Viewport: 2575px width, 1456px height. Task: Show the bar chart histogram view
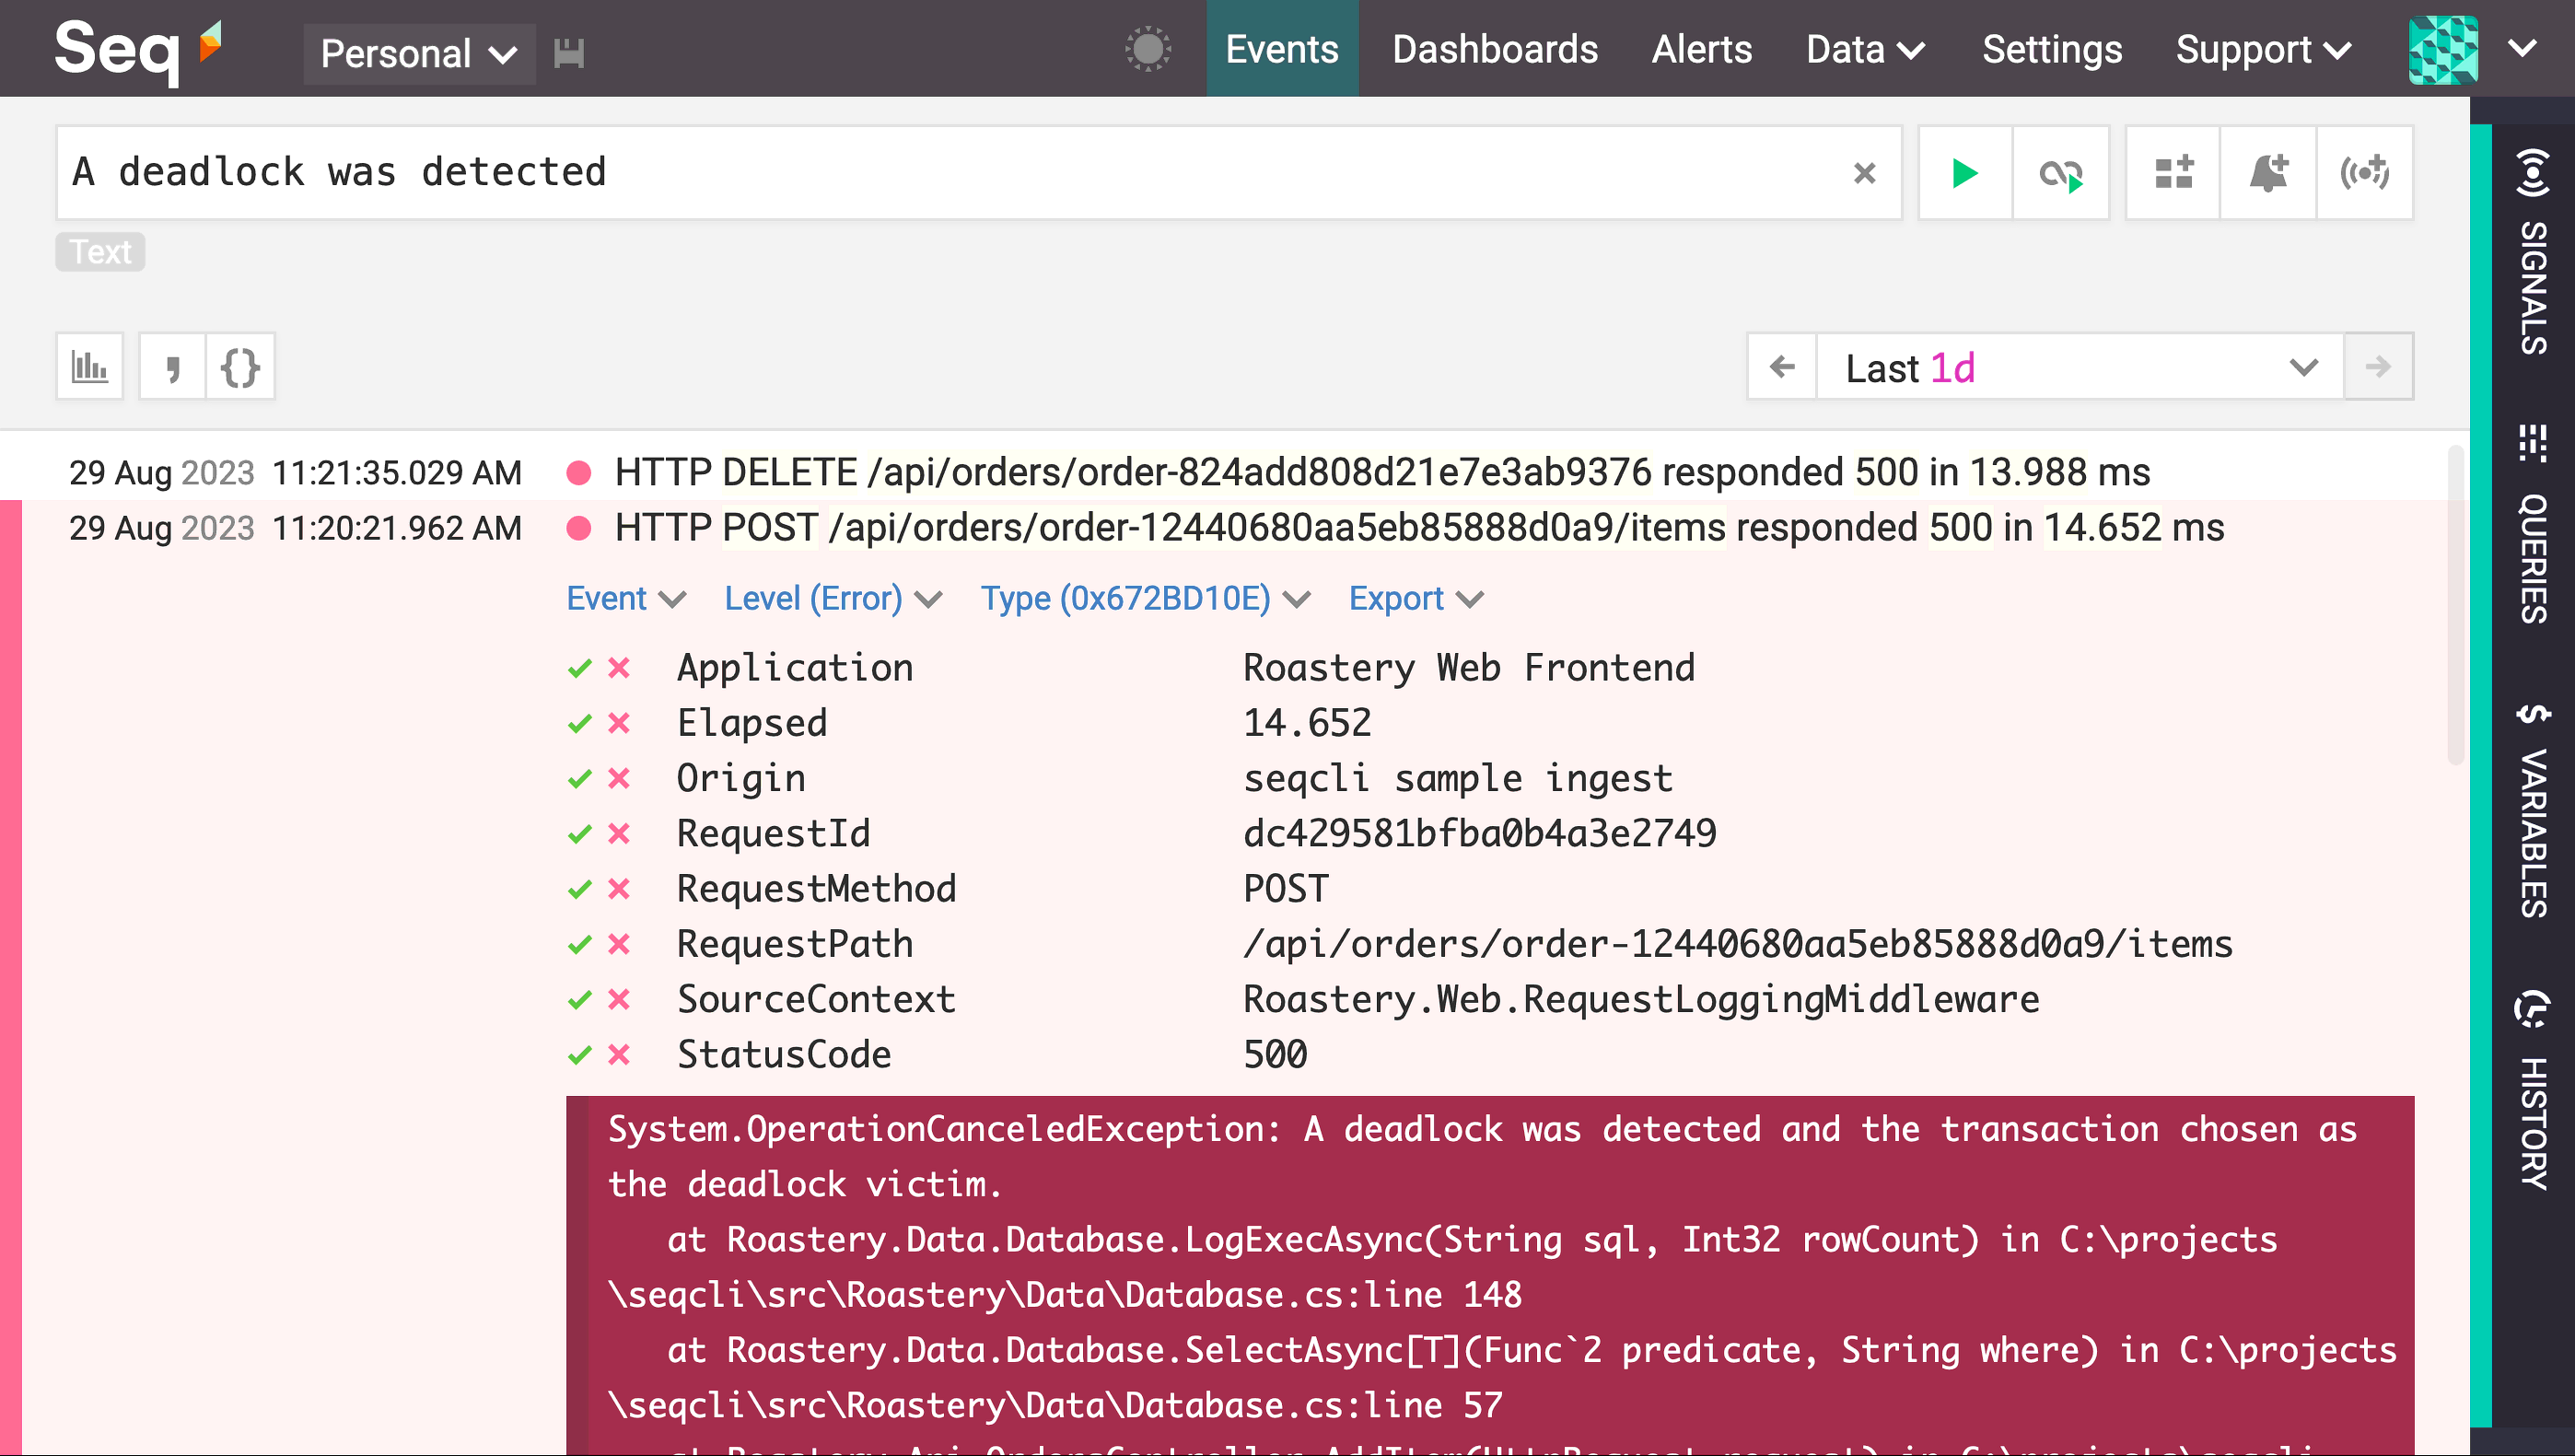[90, 367]
